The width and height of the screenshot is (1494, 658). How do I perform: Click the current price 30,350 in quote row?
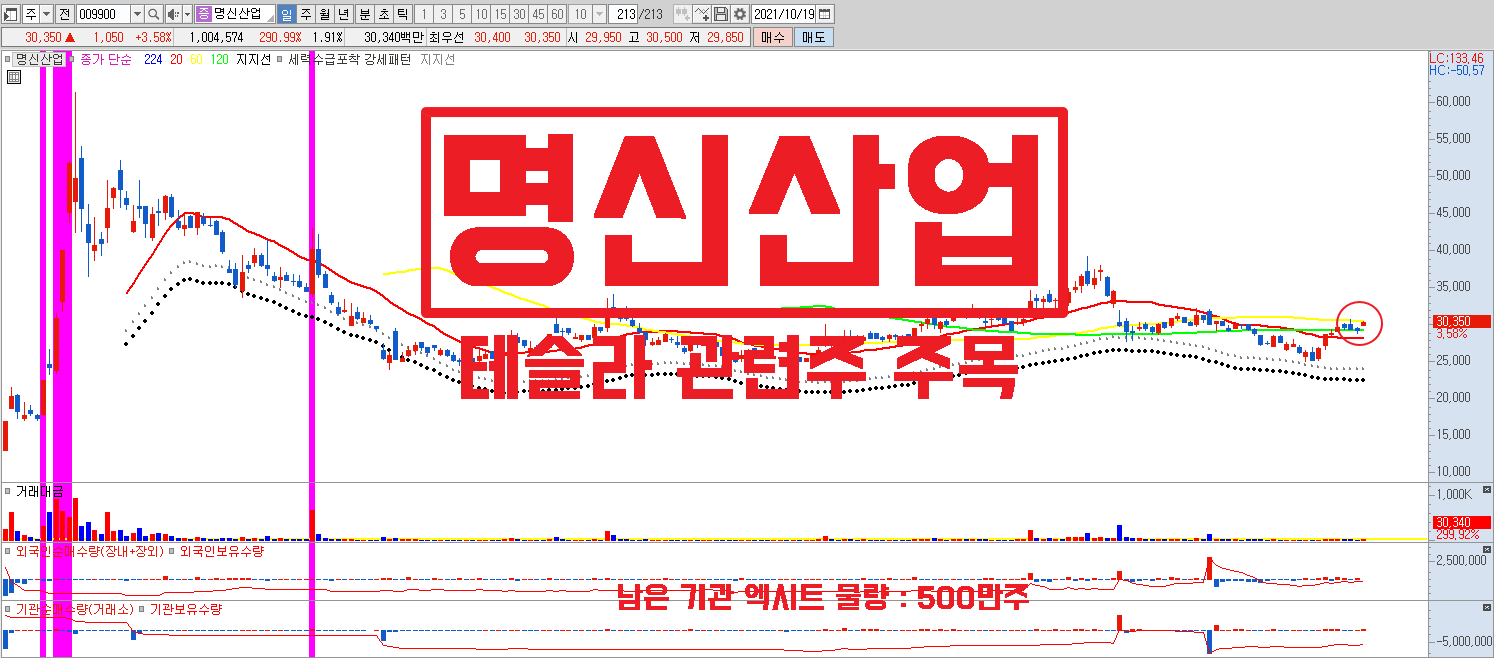click(43, 38)
